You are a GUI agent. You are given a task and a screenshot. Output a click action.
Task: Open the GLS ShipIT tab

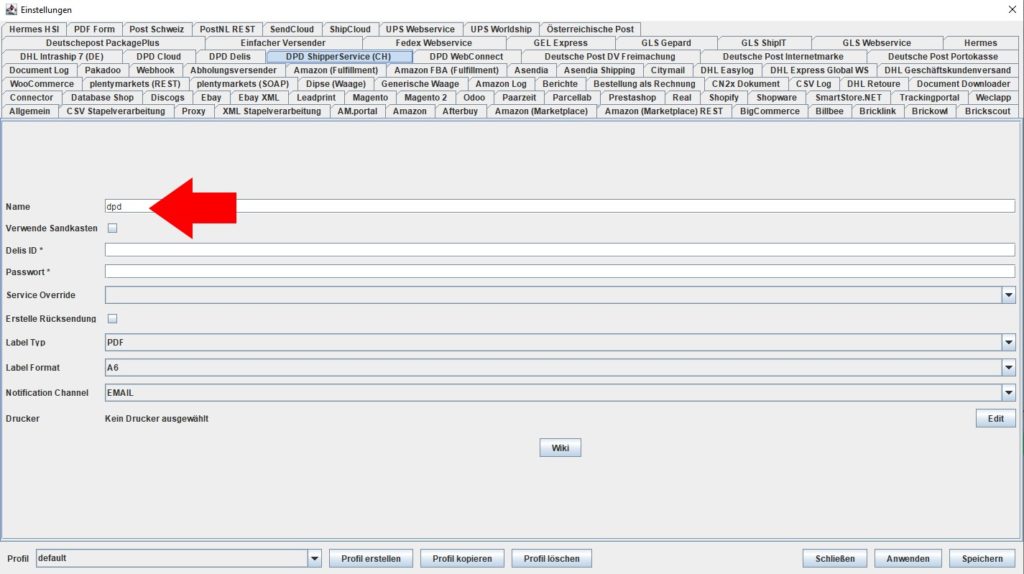click(x=763, y=43)
